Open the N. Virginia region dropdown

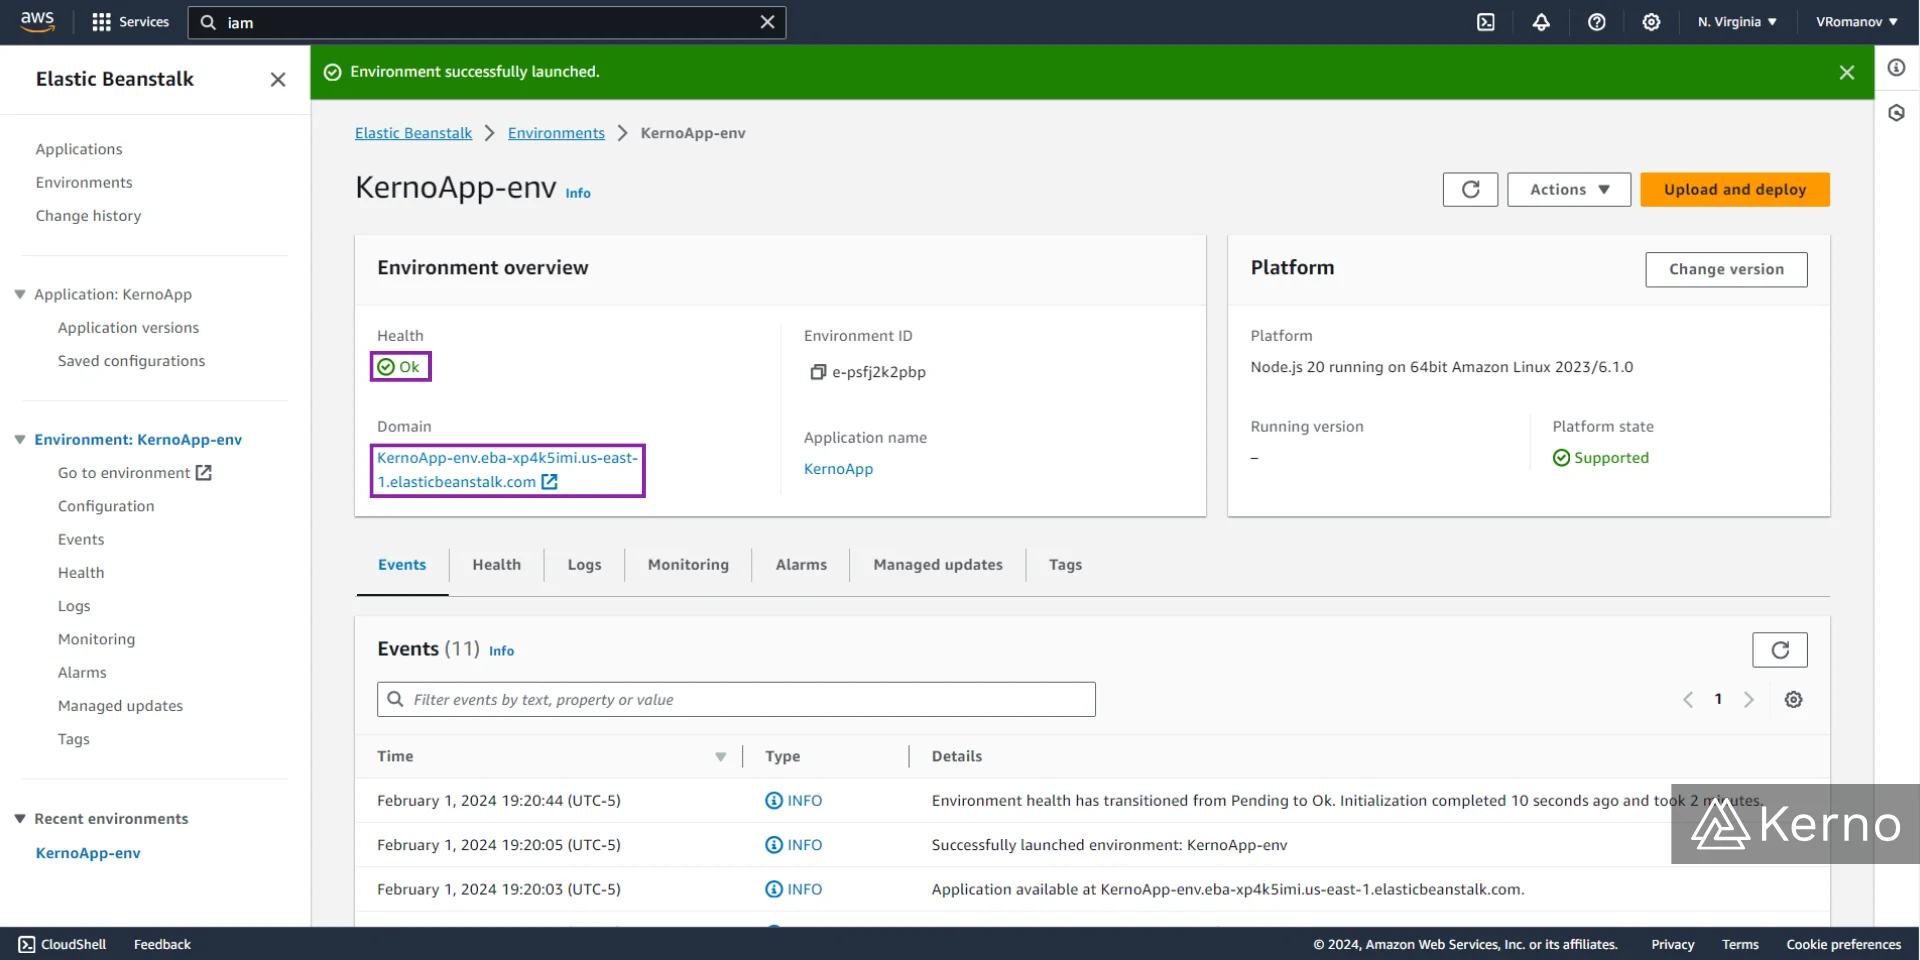coord(1737,22)
